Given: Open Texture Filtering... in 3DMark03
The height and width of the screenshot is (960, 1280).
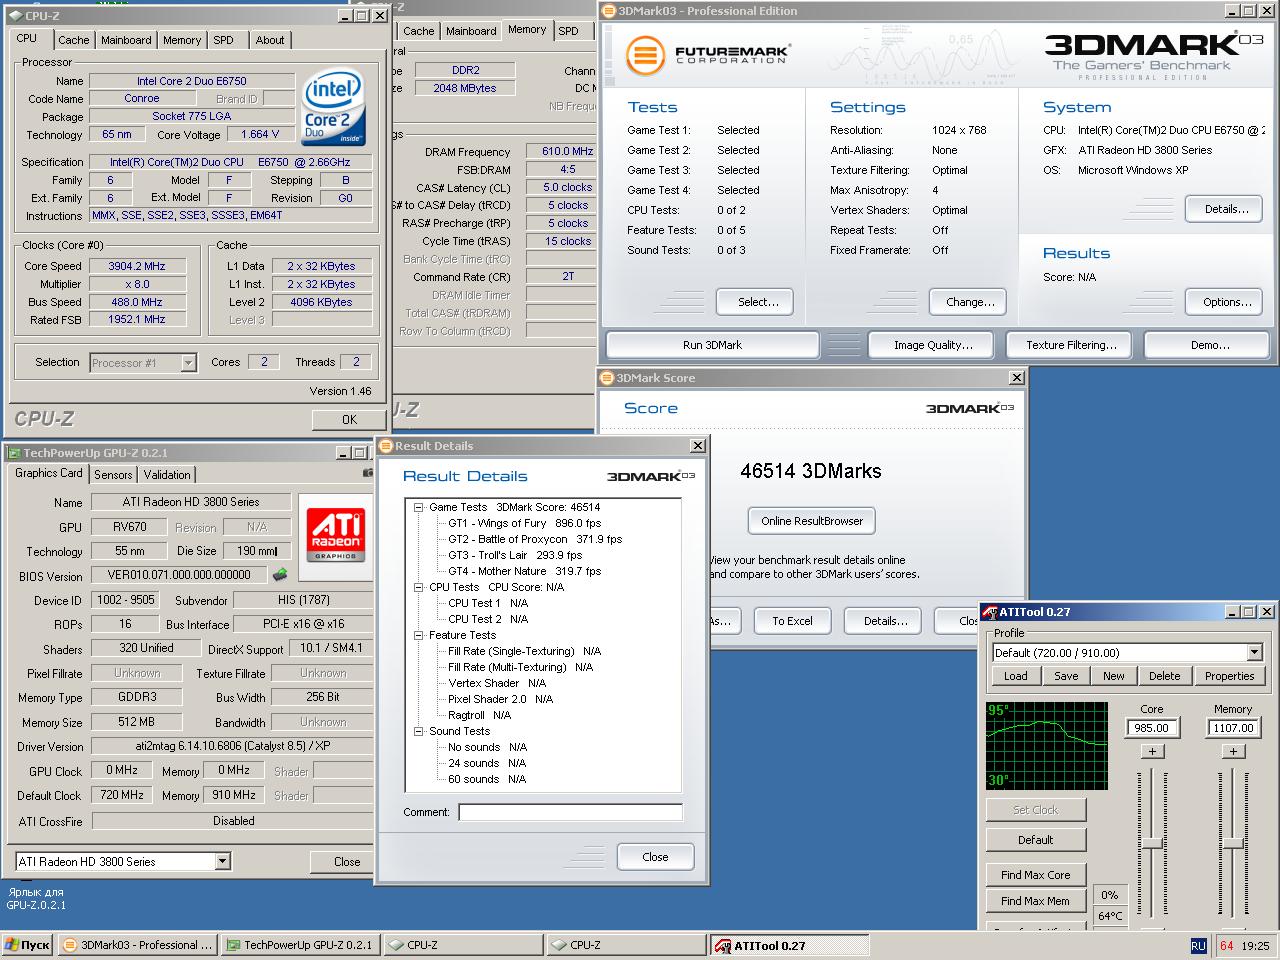Looking at the screenshot, I should 1071,345.
